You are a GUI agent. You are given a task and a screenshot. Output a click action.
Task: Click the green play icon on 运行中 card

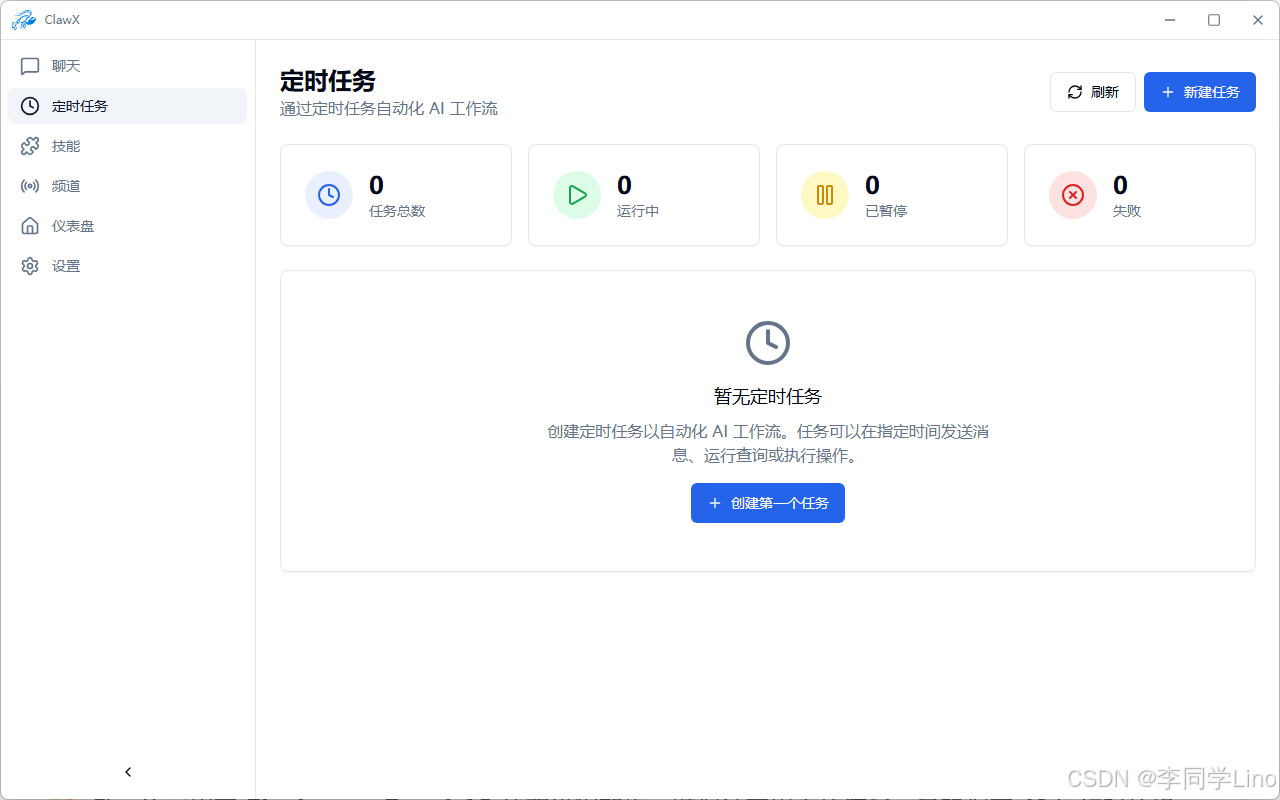577,194
